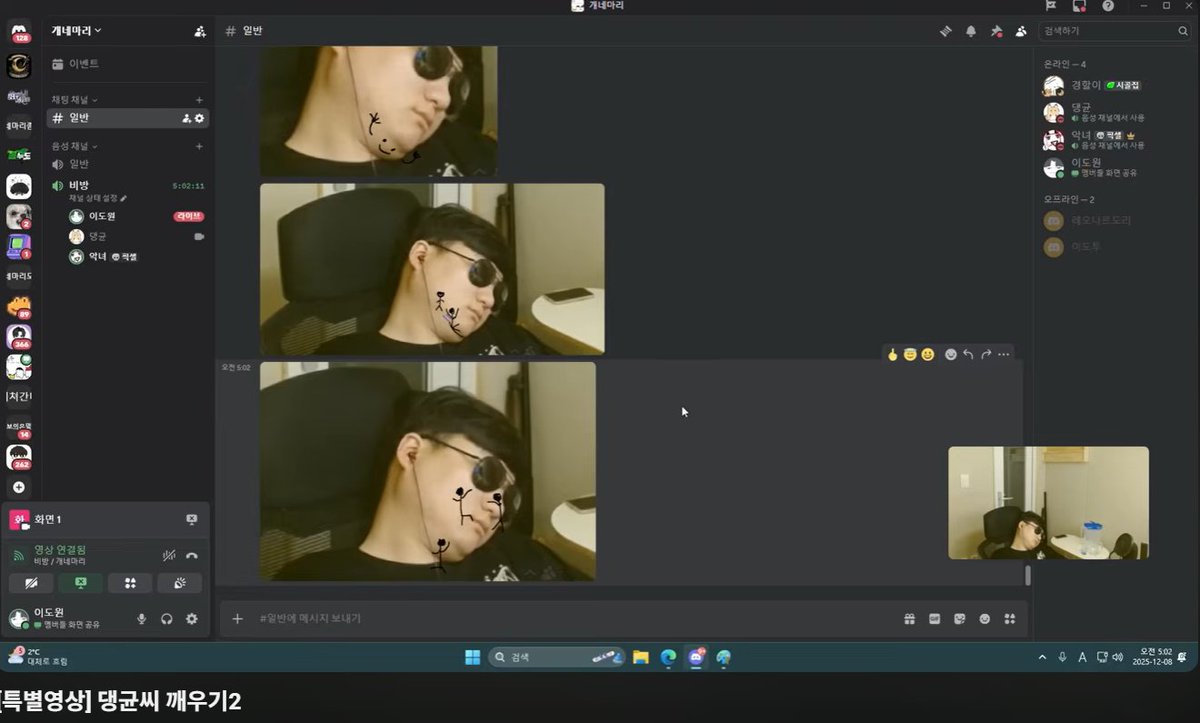1200x723 pixels.
Task: Open activities launcher in voice panel
Action: point(130,583)
